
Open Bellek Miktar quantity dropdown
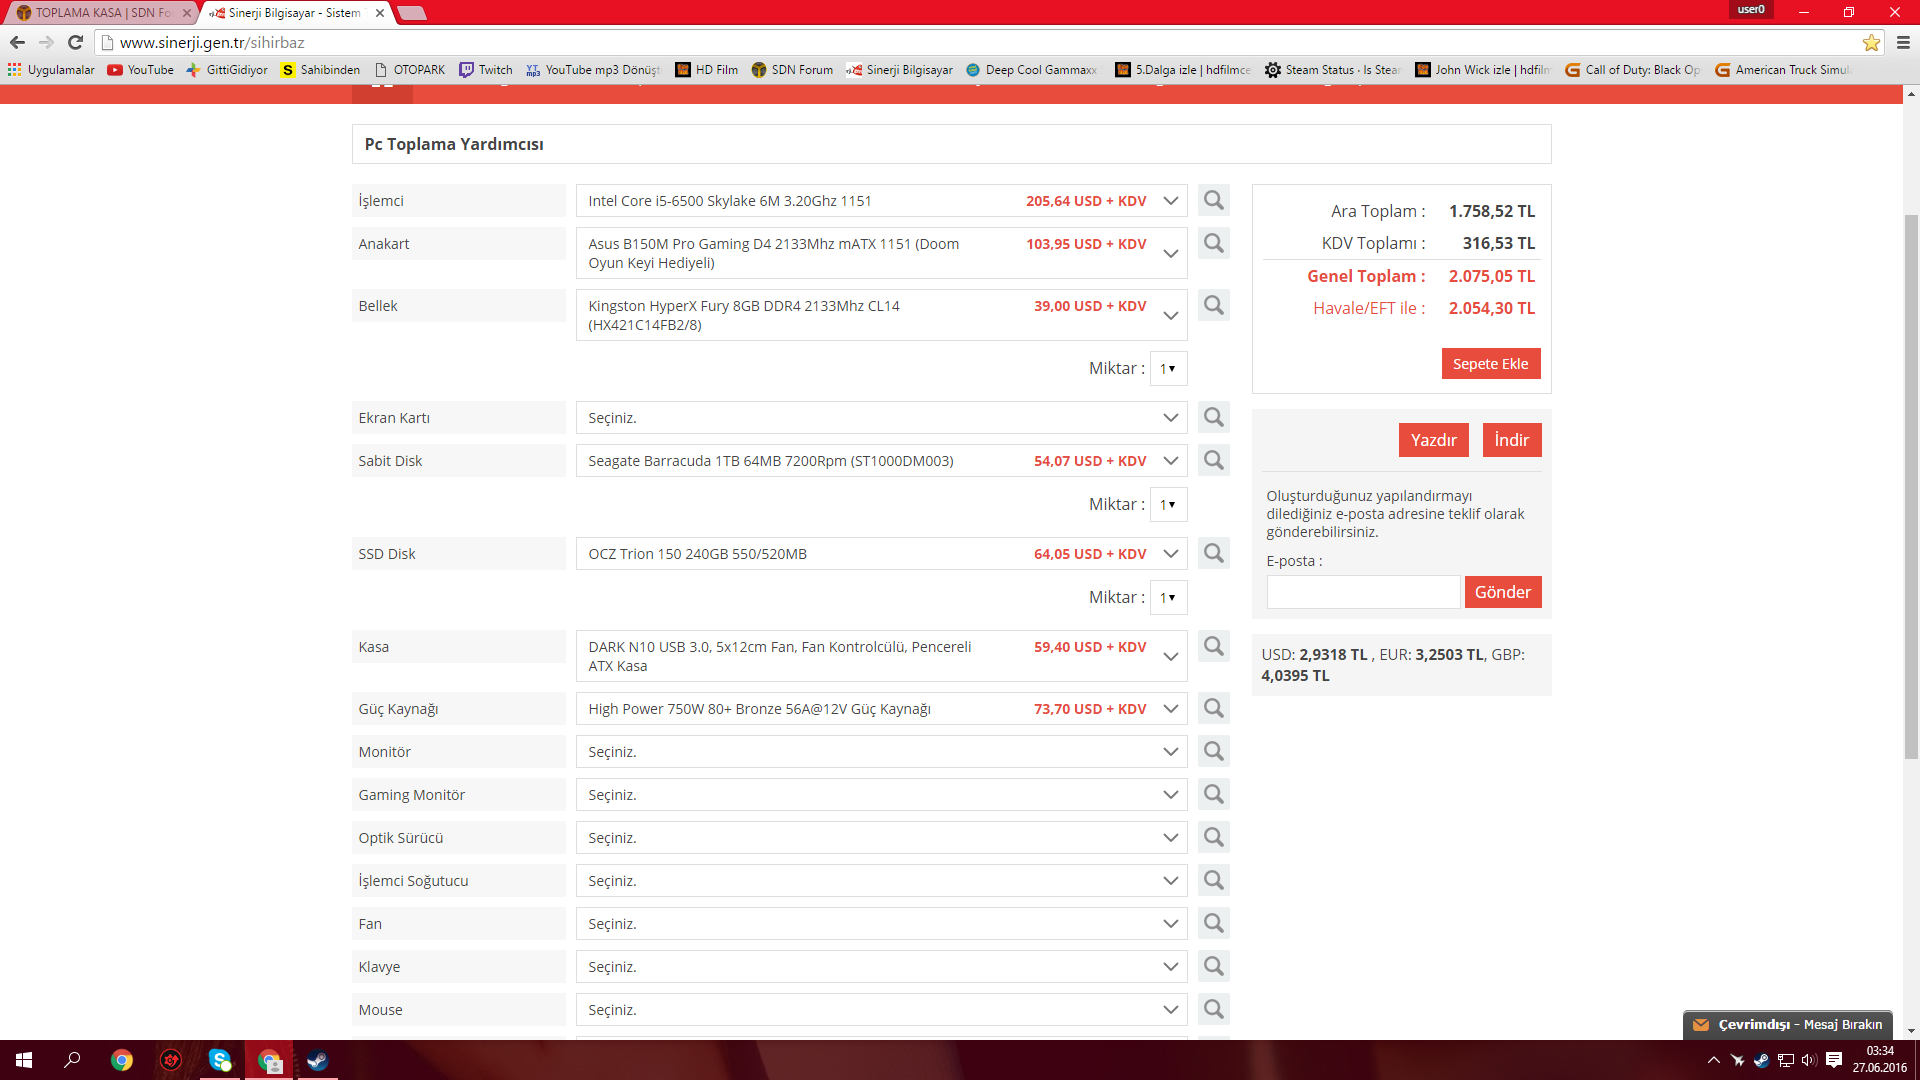(1167, 369)
